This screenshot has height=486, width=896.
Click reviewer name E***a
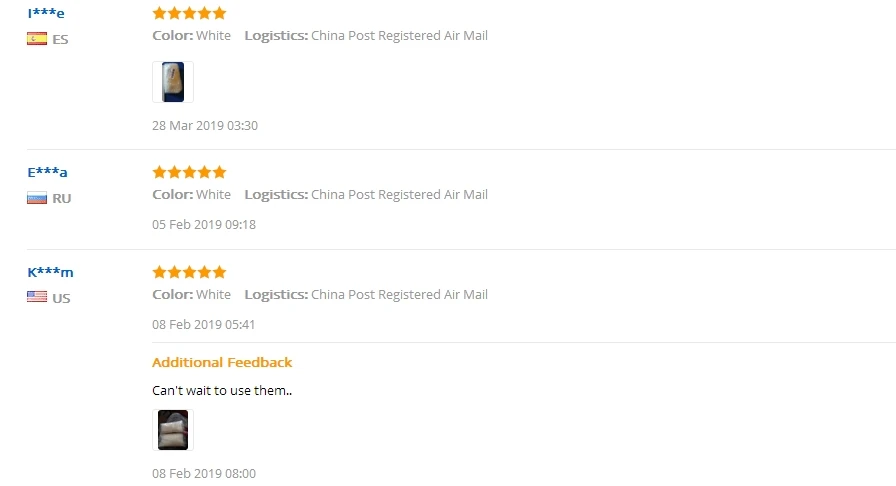(x=47, y=172)
